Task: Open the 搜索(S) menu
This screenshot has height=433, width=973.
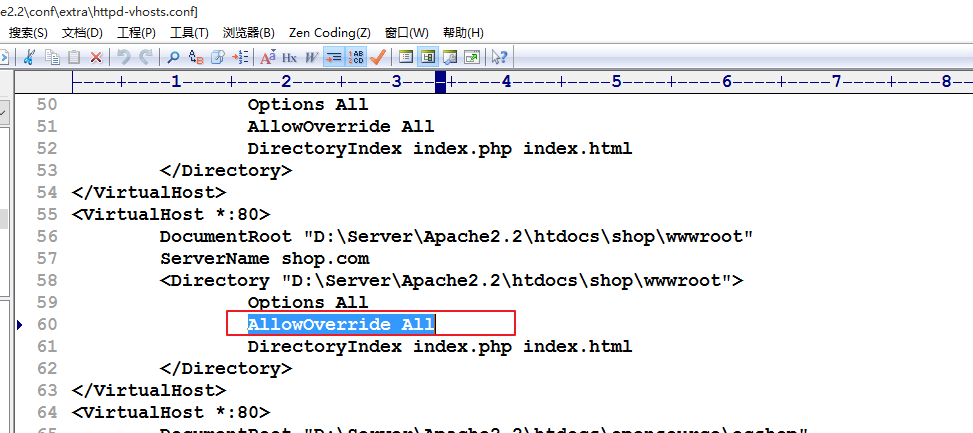Action: (28, 33)
